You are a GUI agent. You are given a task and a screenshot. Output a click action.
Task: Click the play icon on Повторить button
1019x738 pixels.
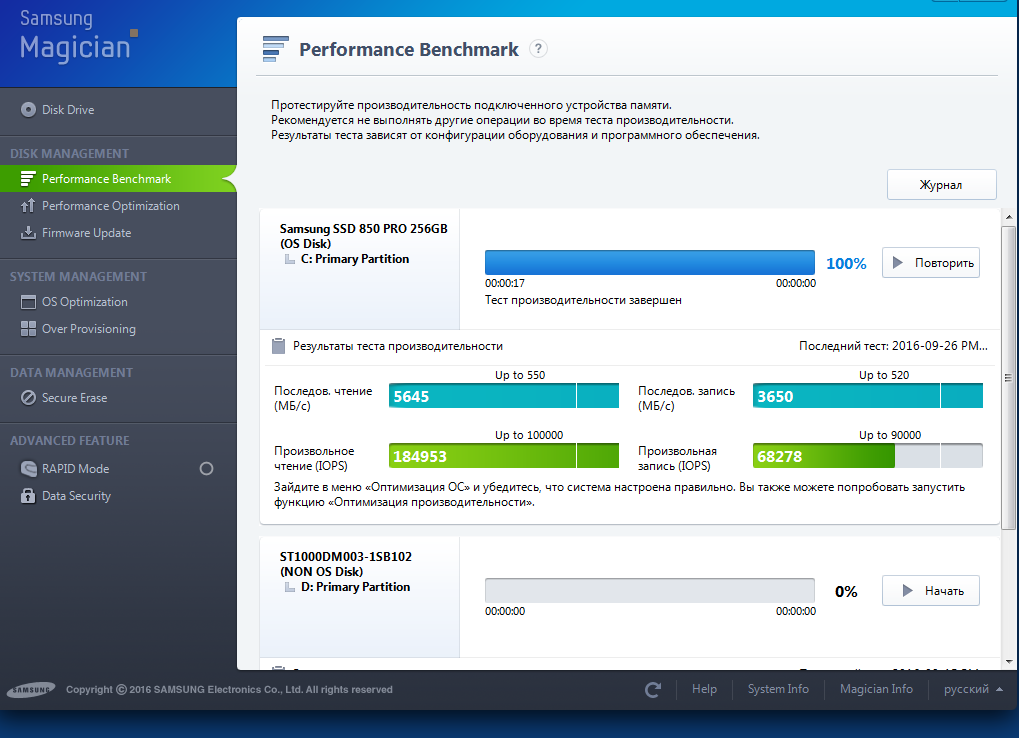[x=897, y=262]
